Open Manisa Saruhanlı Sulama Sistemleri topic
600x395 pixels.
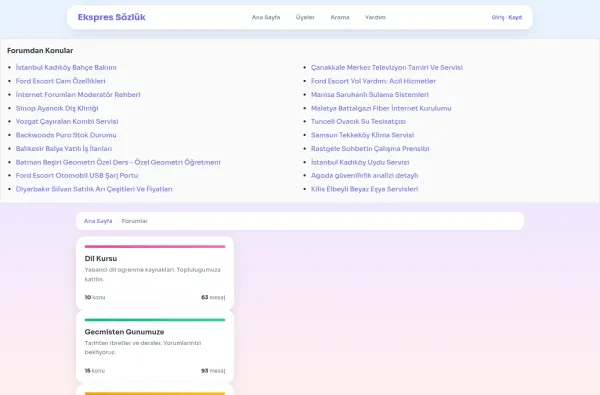tap(370, 95)
